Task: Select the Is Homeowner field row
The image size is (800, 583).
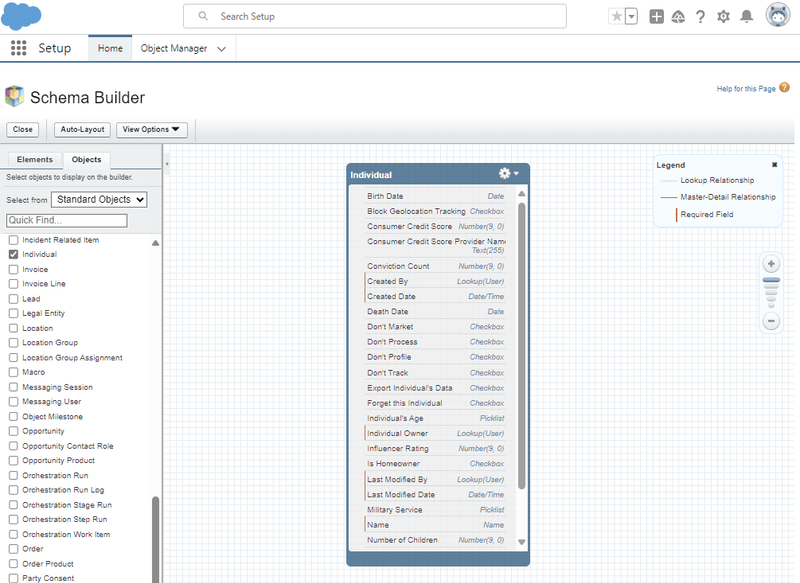Action: [x=435, y=464]
